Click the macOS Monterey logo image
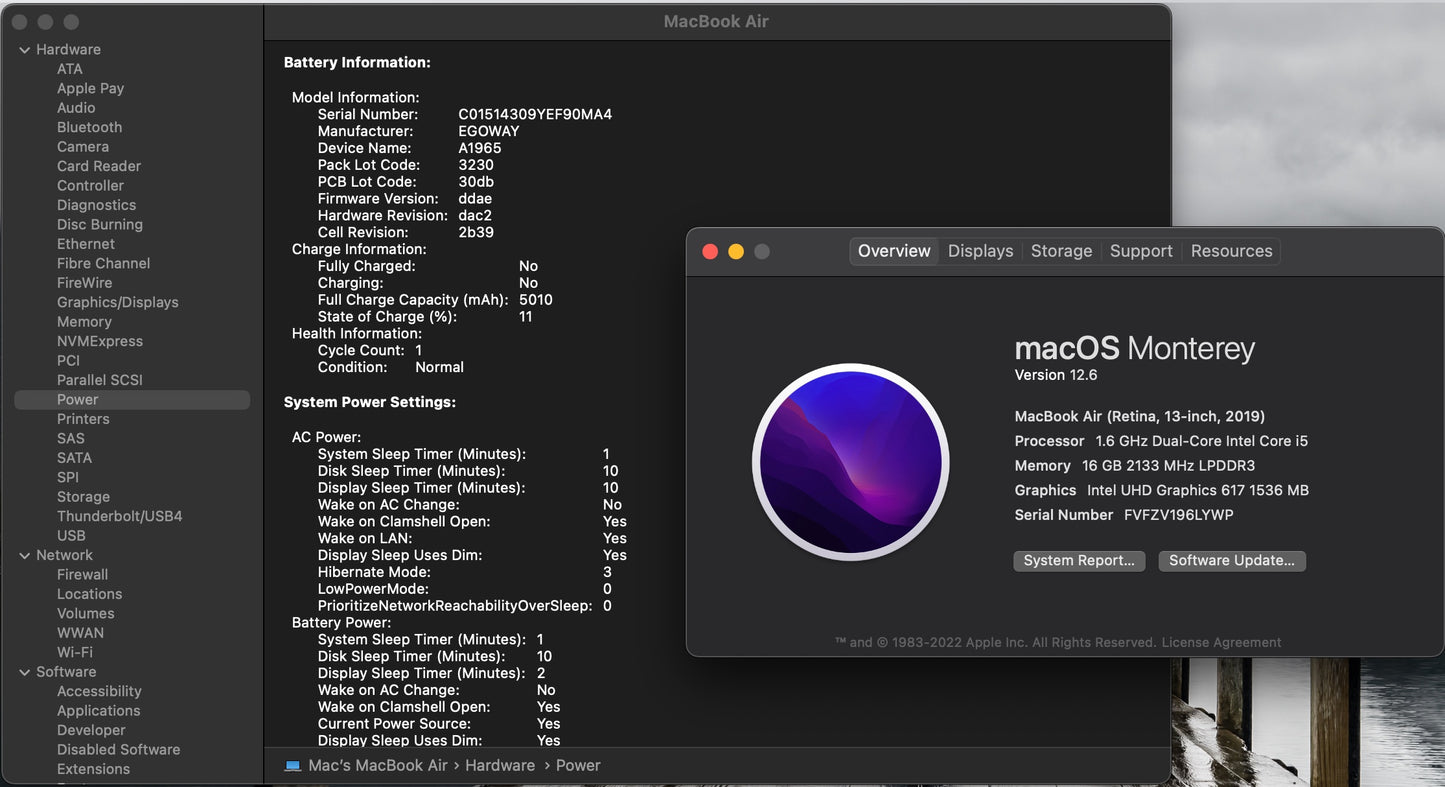This screenshot has width=1445, height=787. click(x=850, y=462)
